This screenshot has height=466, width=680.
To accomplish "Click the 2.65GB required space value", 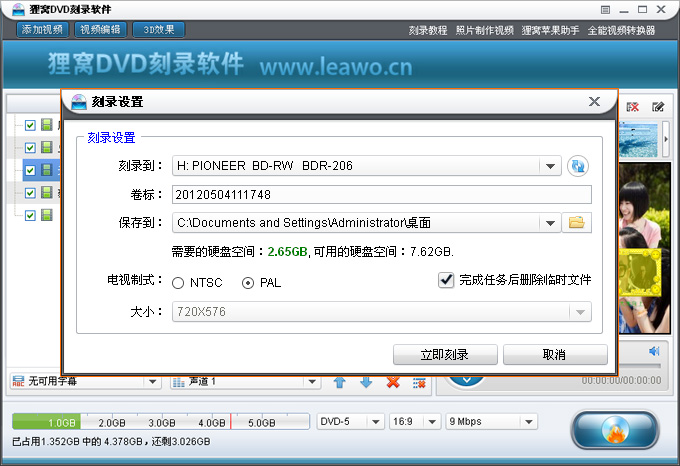I will point(288,252).
